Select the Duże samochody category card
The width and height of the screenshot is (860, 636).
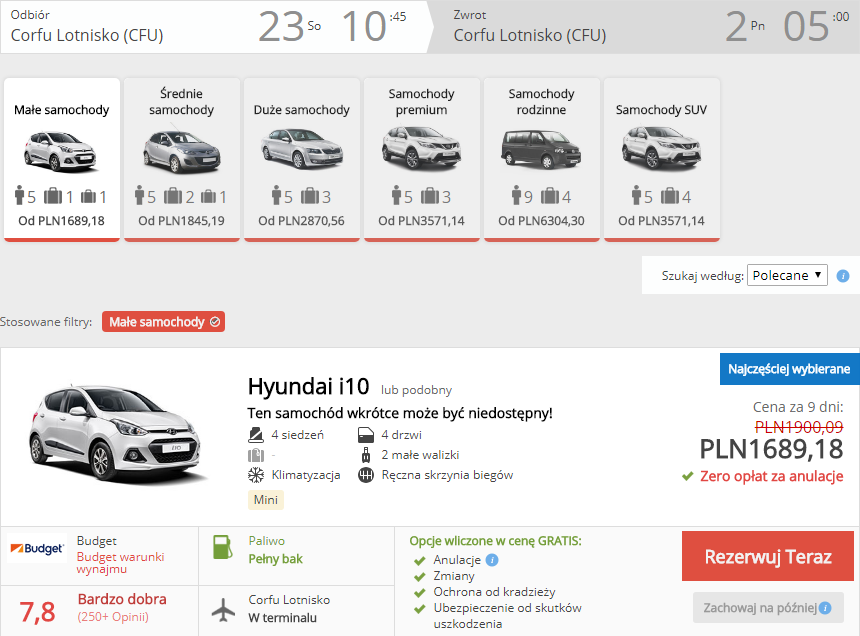[302, 159]
